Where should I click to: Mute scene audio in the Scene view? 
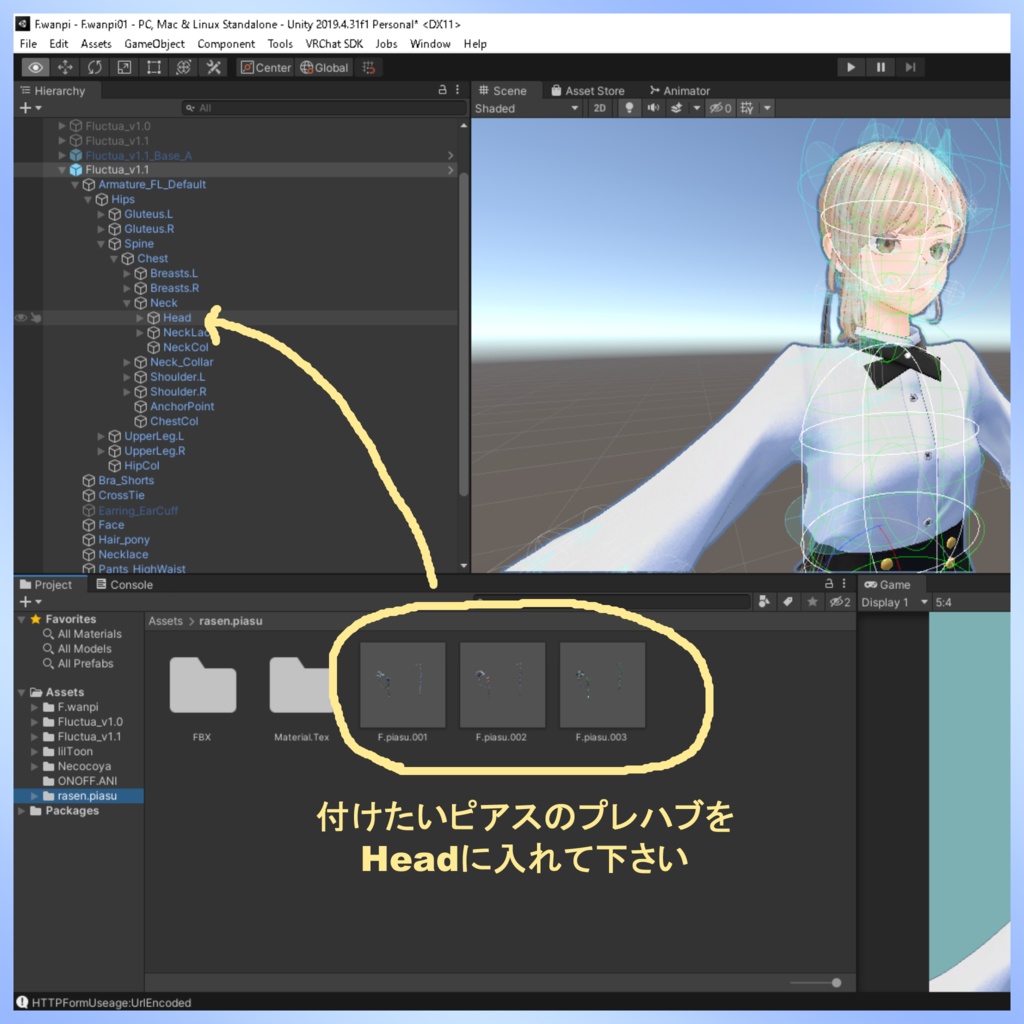[653, 108]
